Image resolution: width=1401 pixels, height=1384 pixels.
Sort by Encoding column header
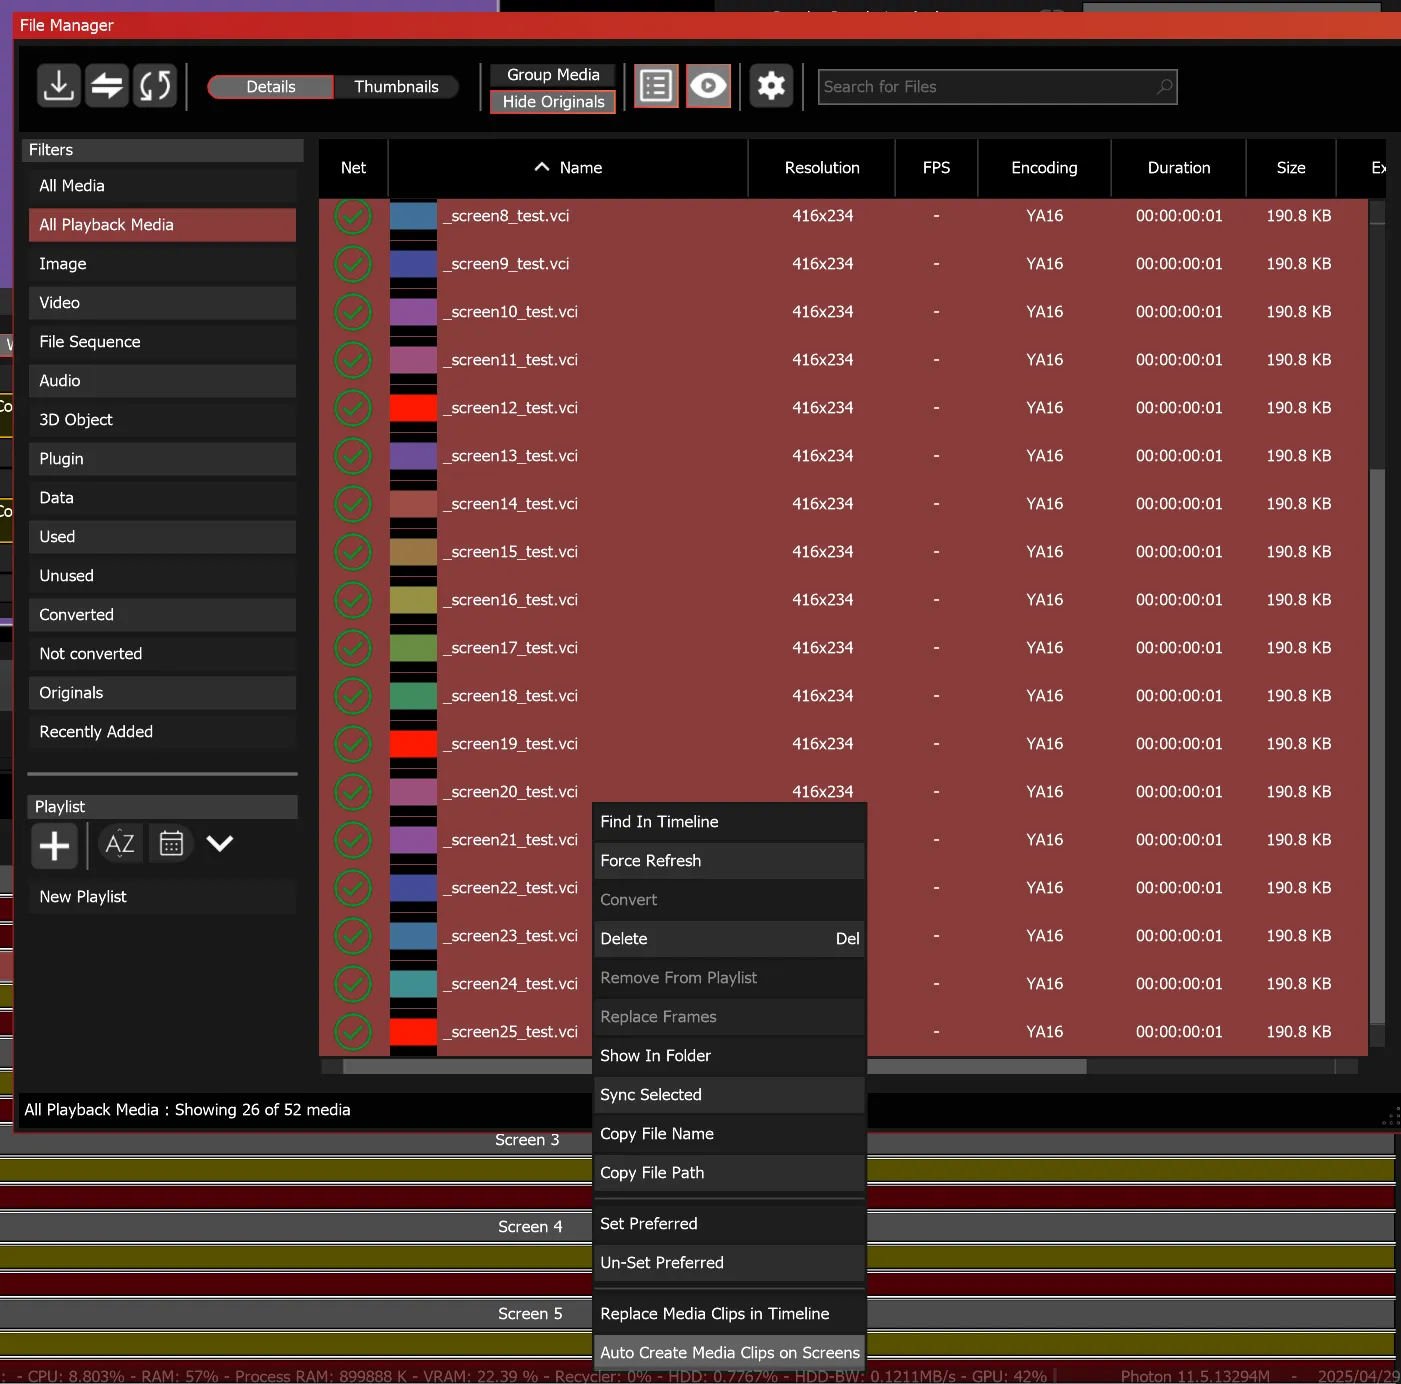[1044, 168]
